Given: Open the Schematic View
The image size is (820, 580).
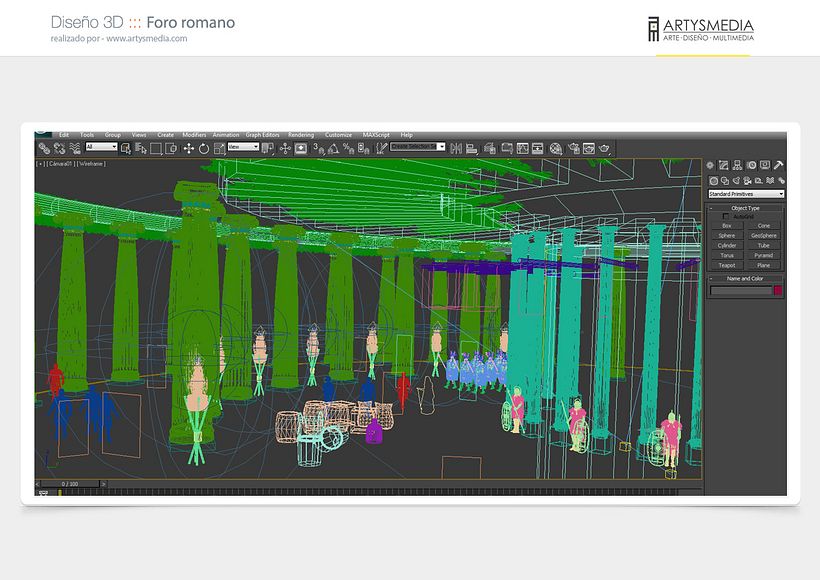Looking at the screenshot, I should click(538, 149).
